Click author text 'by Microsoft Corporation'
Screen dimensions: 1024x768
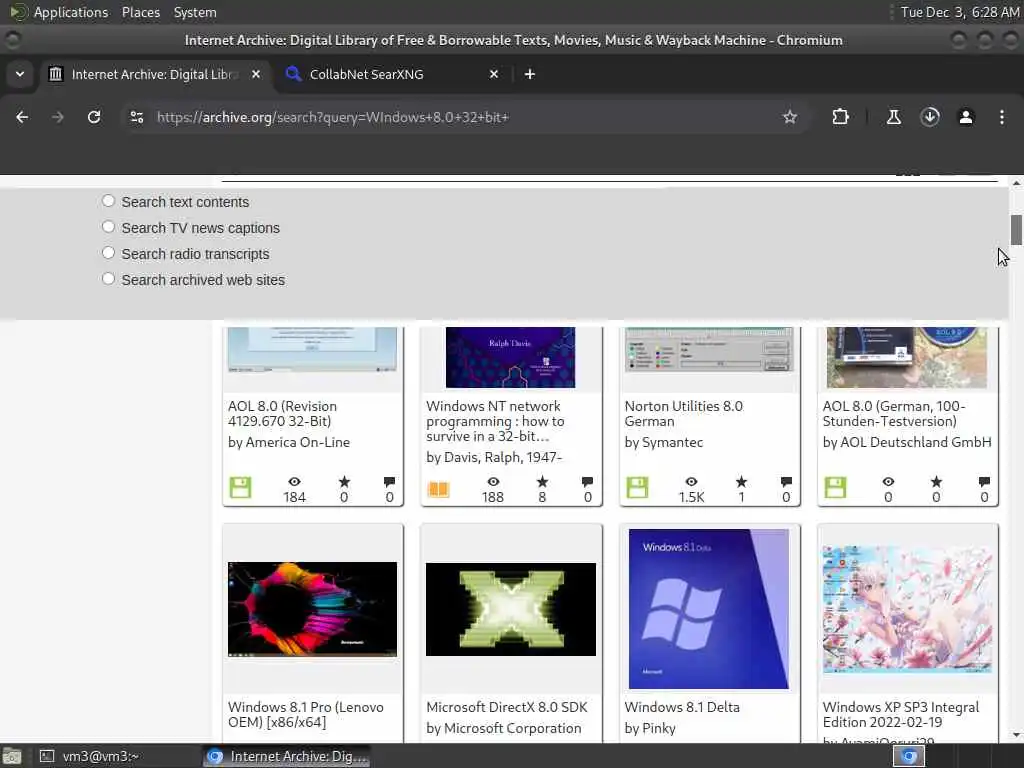(x=504, y=728)
